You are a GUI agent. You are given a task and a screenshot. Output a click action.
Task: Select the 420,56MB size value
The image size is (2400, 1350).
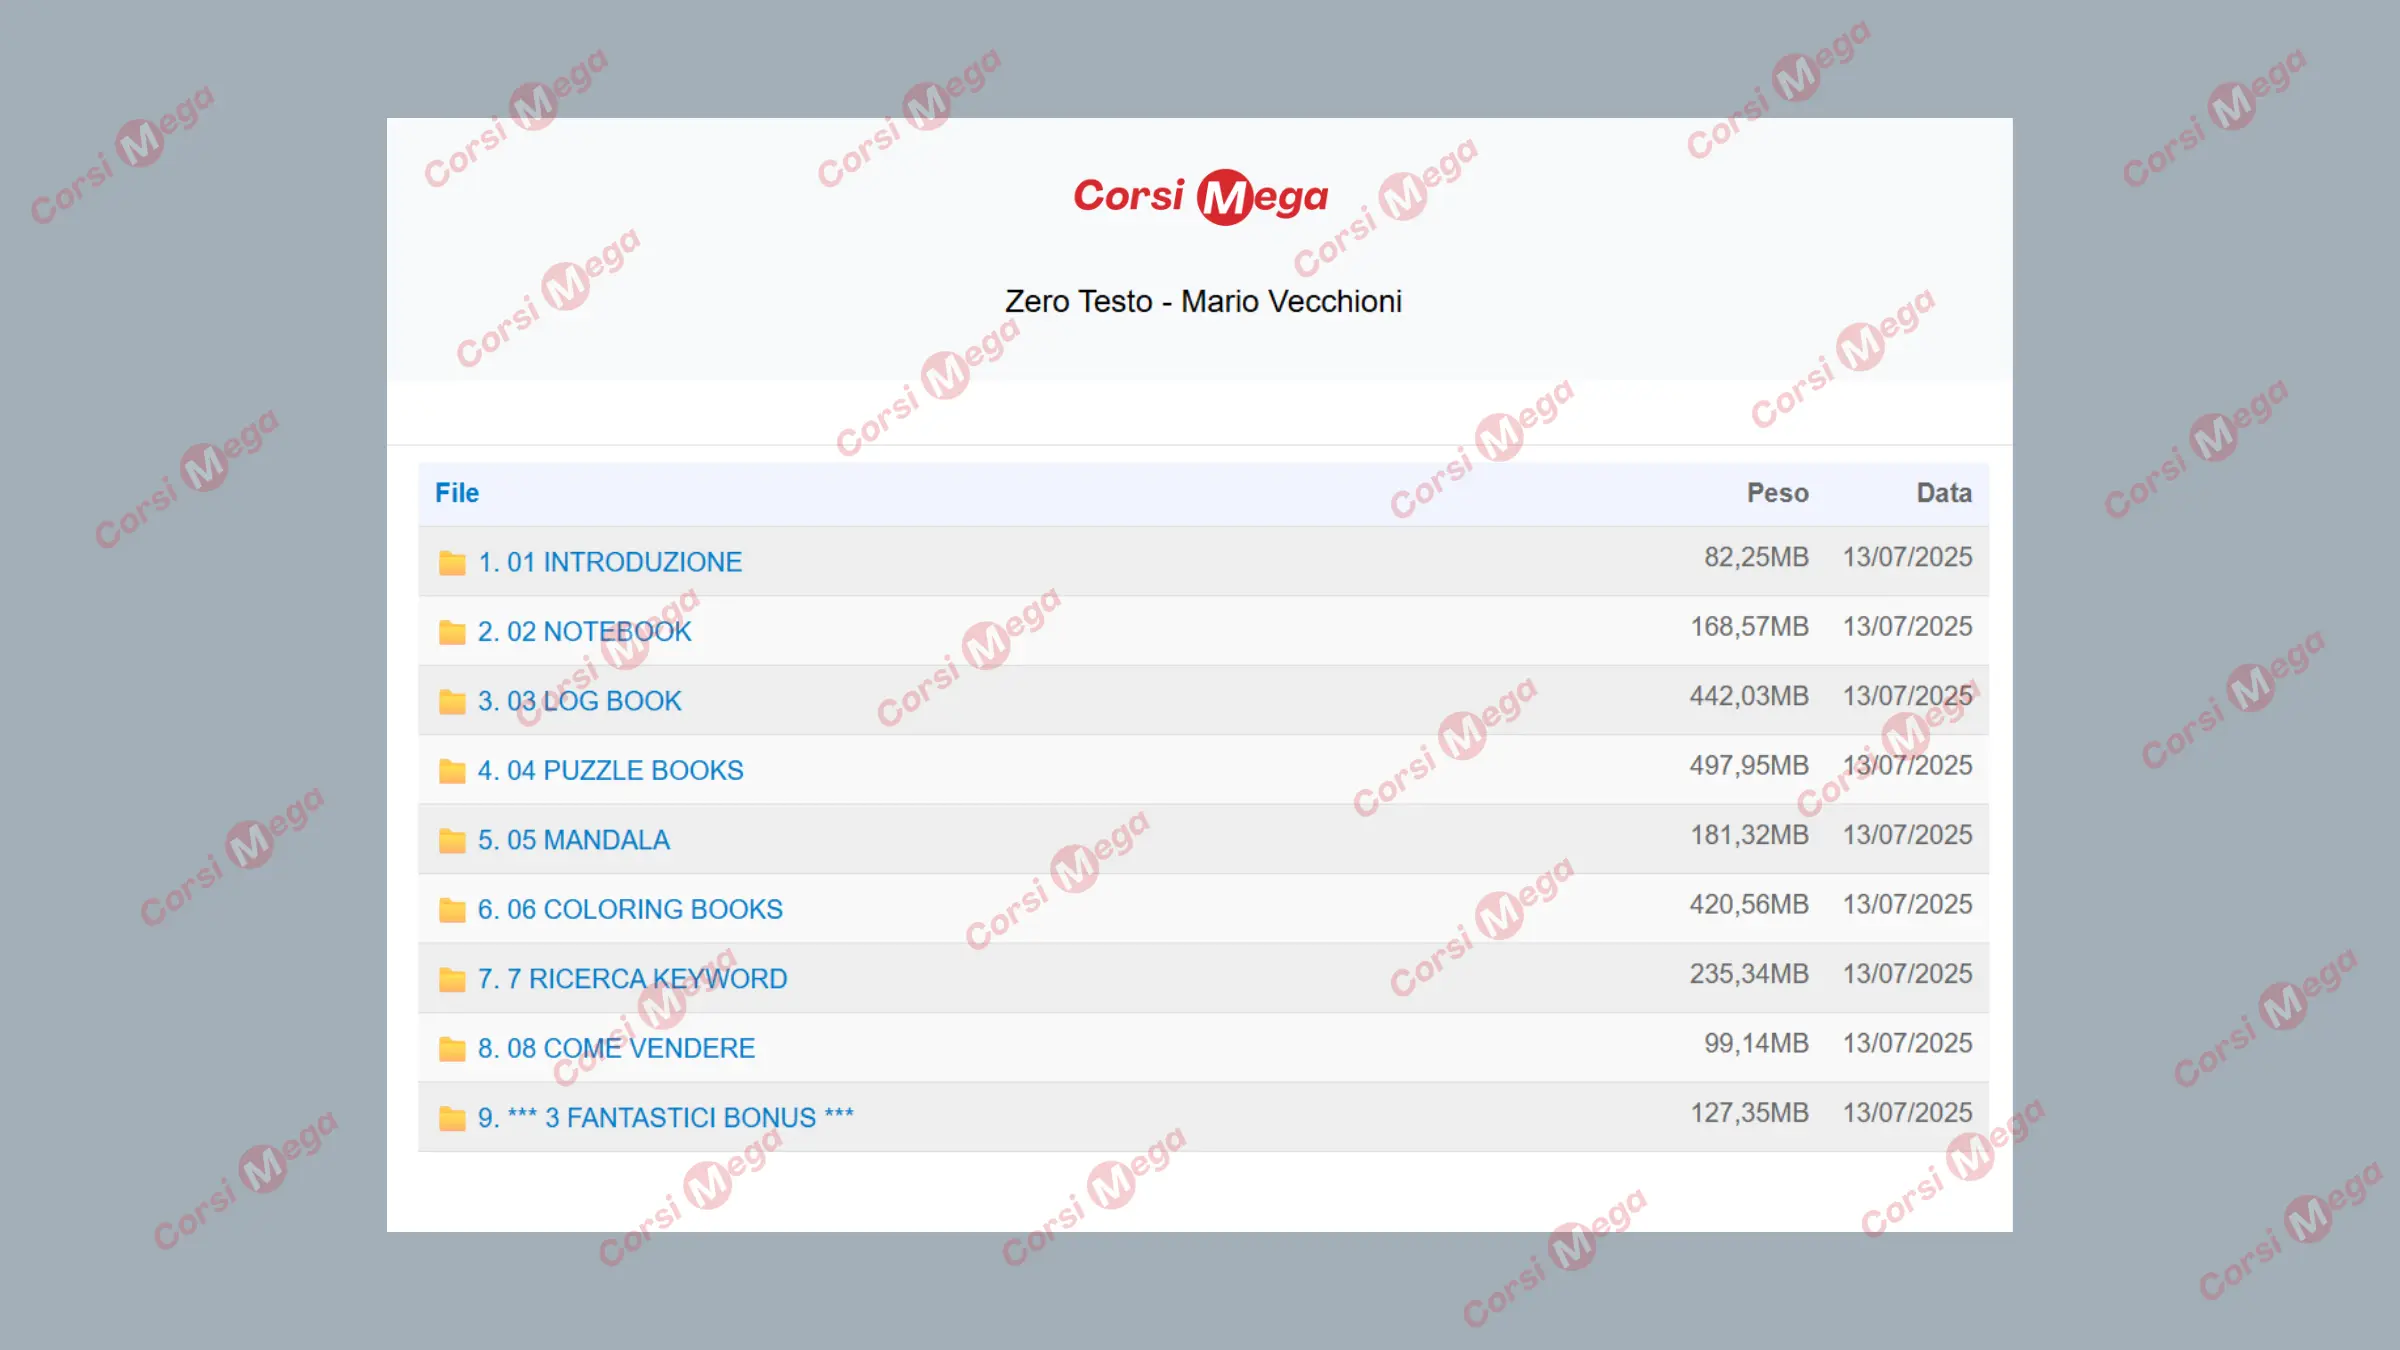click(x=1749, y=905)
